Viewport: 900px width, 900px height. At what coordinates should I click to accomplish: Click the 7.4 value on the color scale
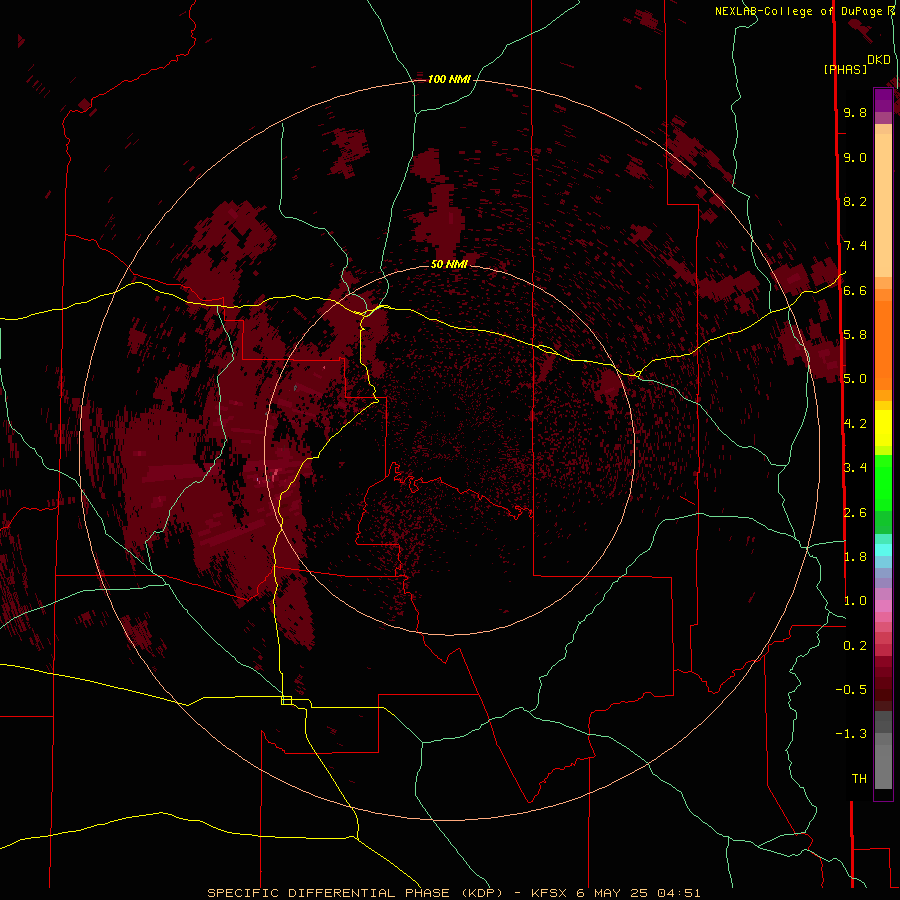pyautogui.click(x=855, y=246)
